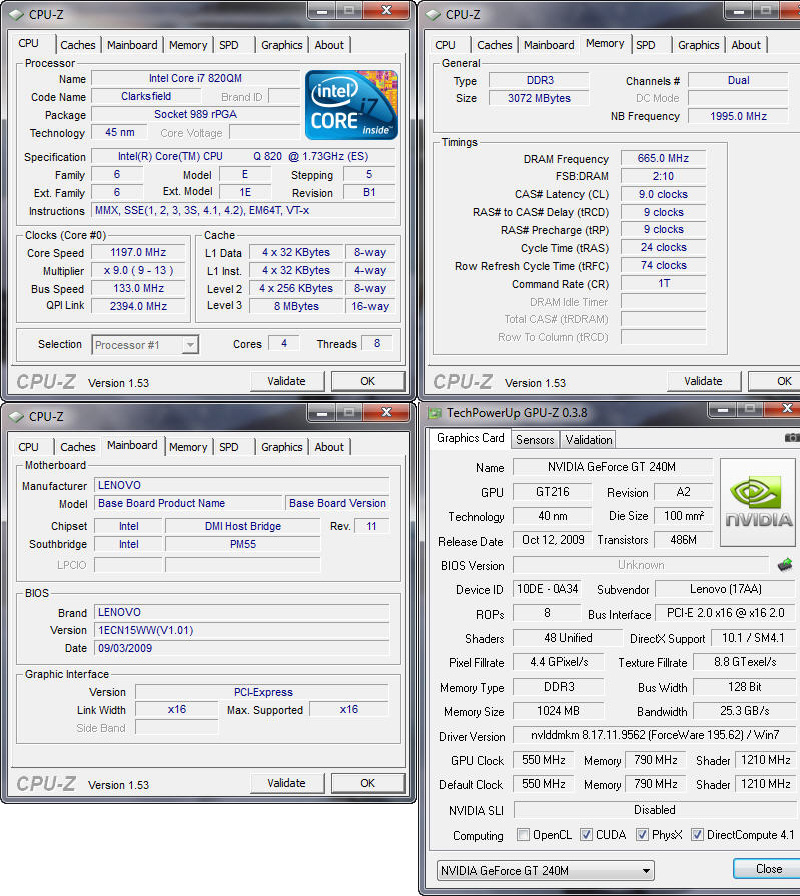800x896 pixels.
Task: Close the CPU-Z window showing the Mainboard tab
Action: point(386,412)
